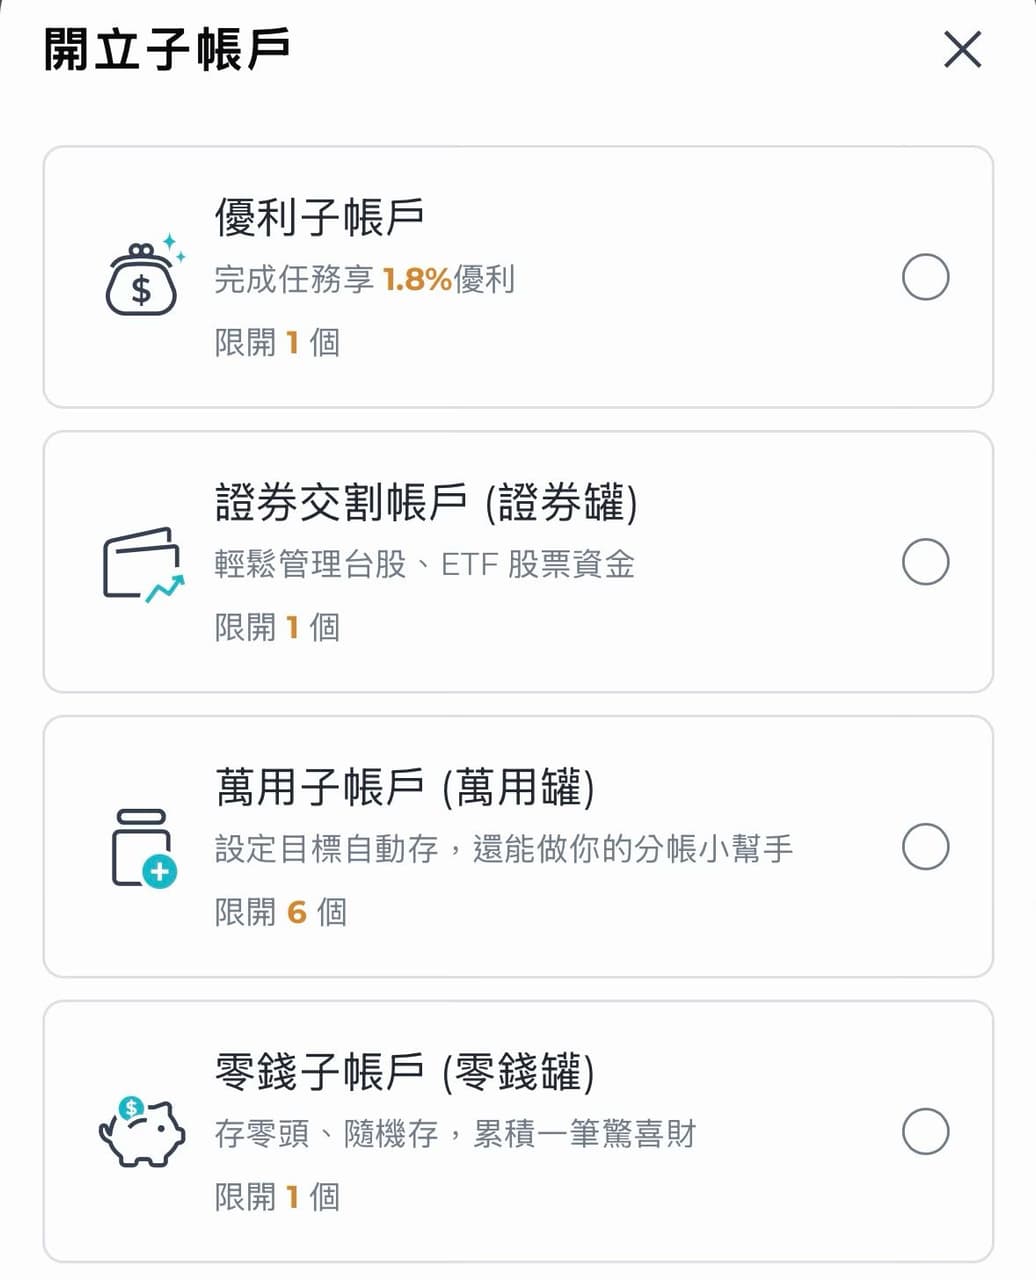Click the 限開 6 個 limit label
1036x1280 pixels.
[x=281, y=912]
